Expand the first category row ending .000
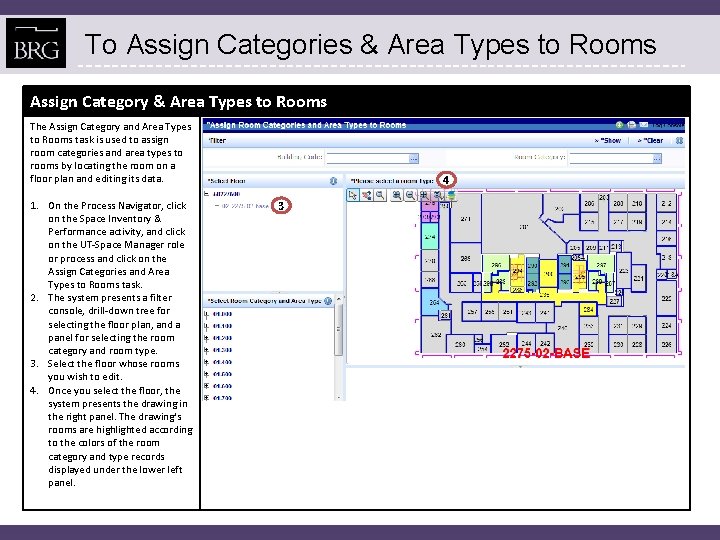 207,314
